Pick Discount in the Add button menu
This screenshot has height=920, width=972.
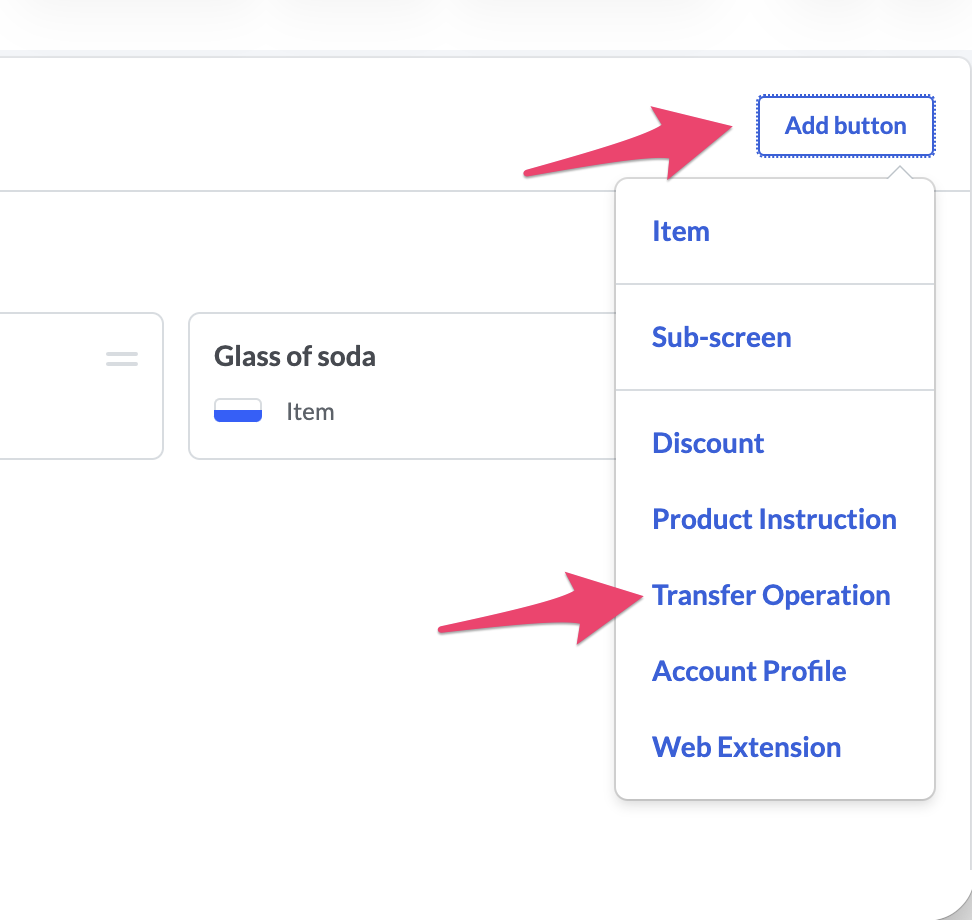point(708,443)
